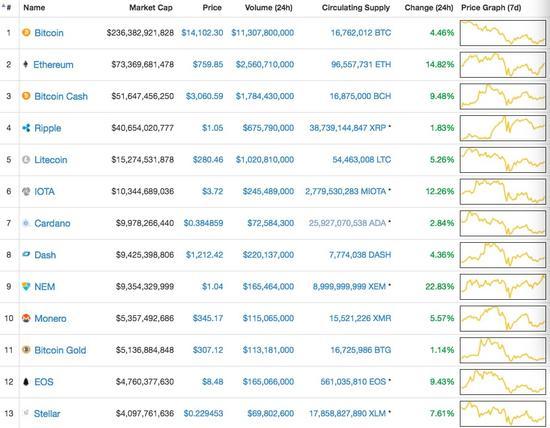The height and width of the screenshot is (428, 550).
Task: Open Ethereum 7-day price graph
Action: [x=503, y=65]
